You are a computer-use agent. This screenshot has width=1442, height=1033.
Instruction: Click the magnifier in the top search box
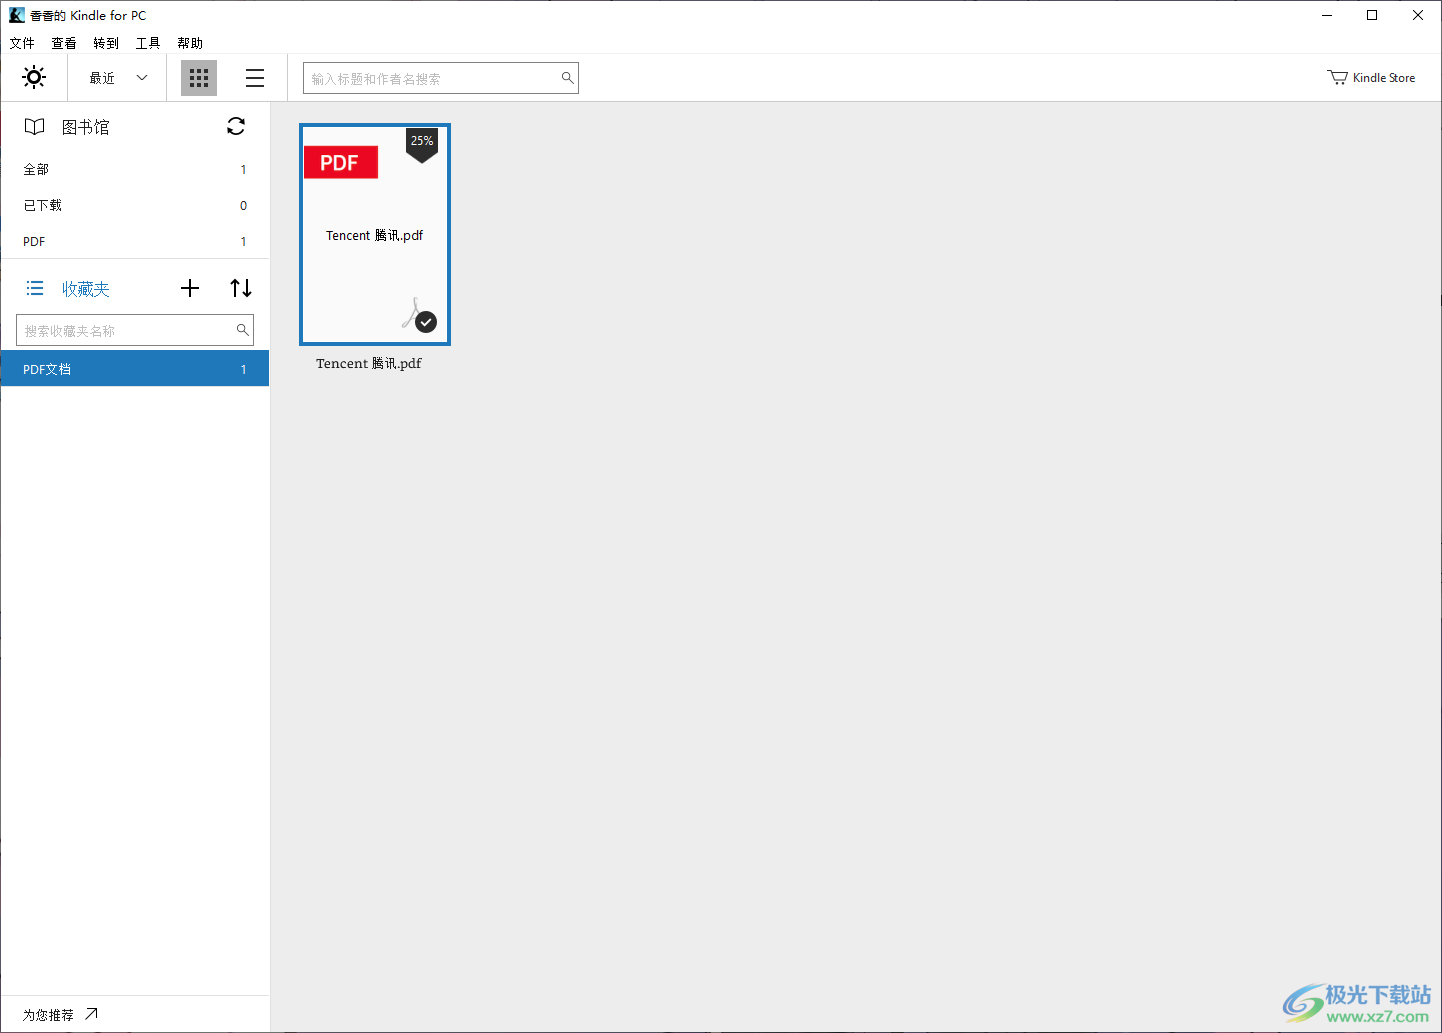tap(567, 78)
